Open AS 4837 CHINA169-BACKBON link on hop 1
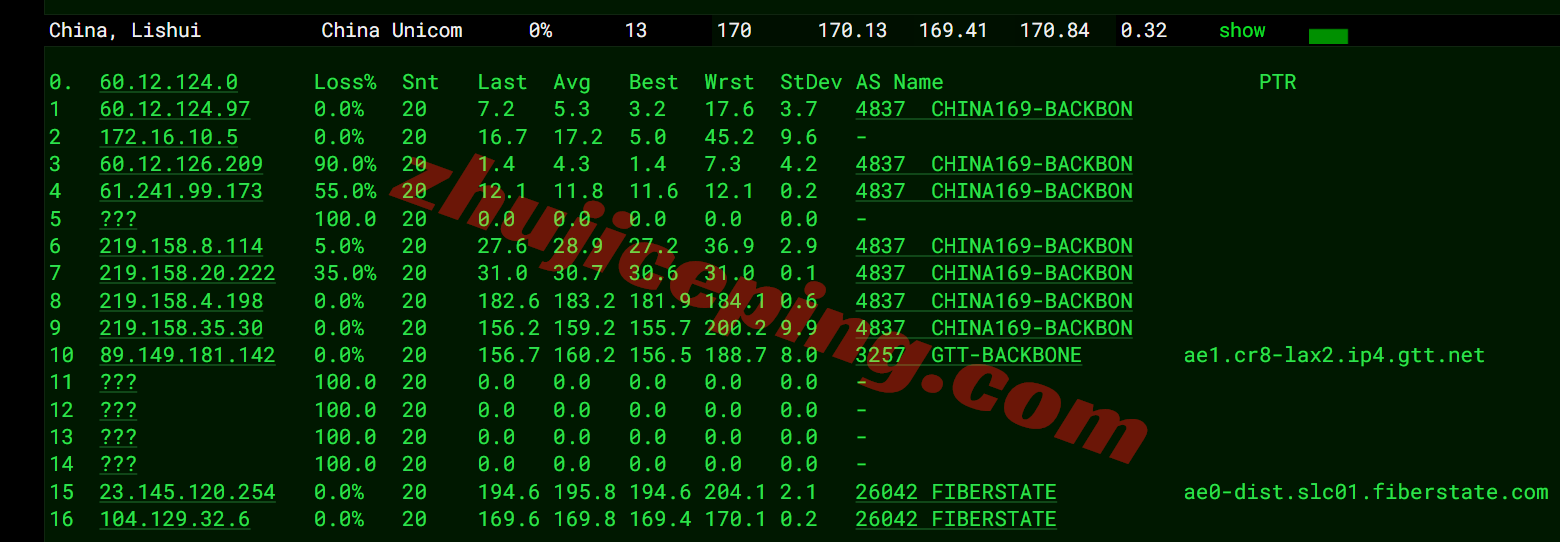Viewport: 1560px width, 542px height. [x=994, y=109]
